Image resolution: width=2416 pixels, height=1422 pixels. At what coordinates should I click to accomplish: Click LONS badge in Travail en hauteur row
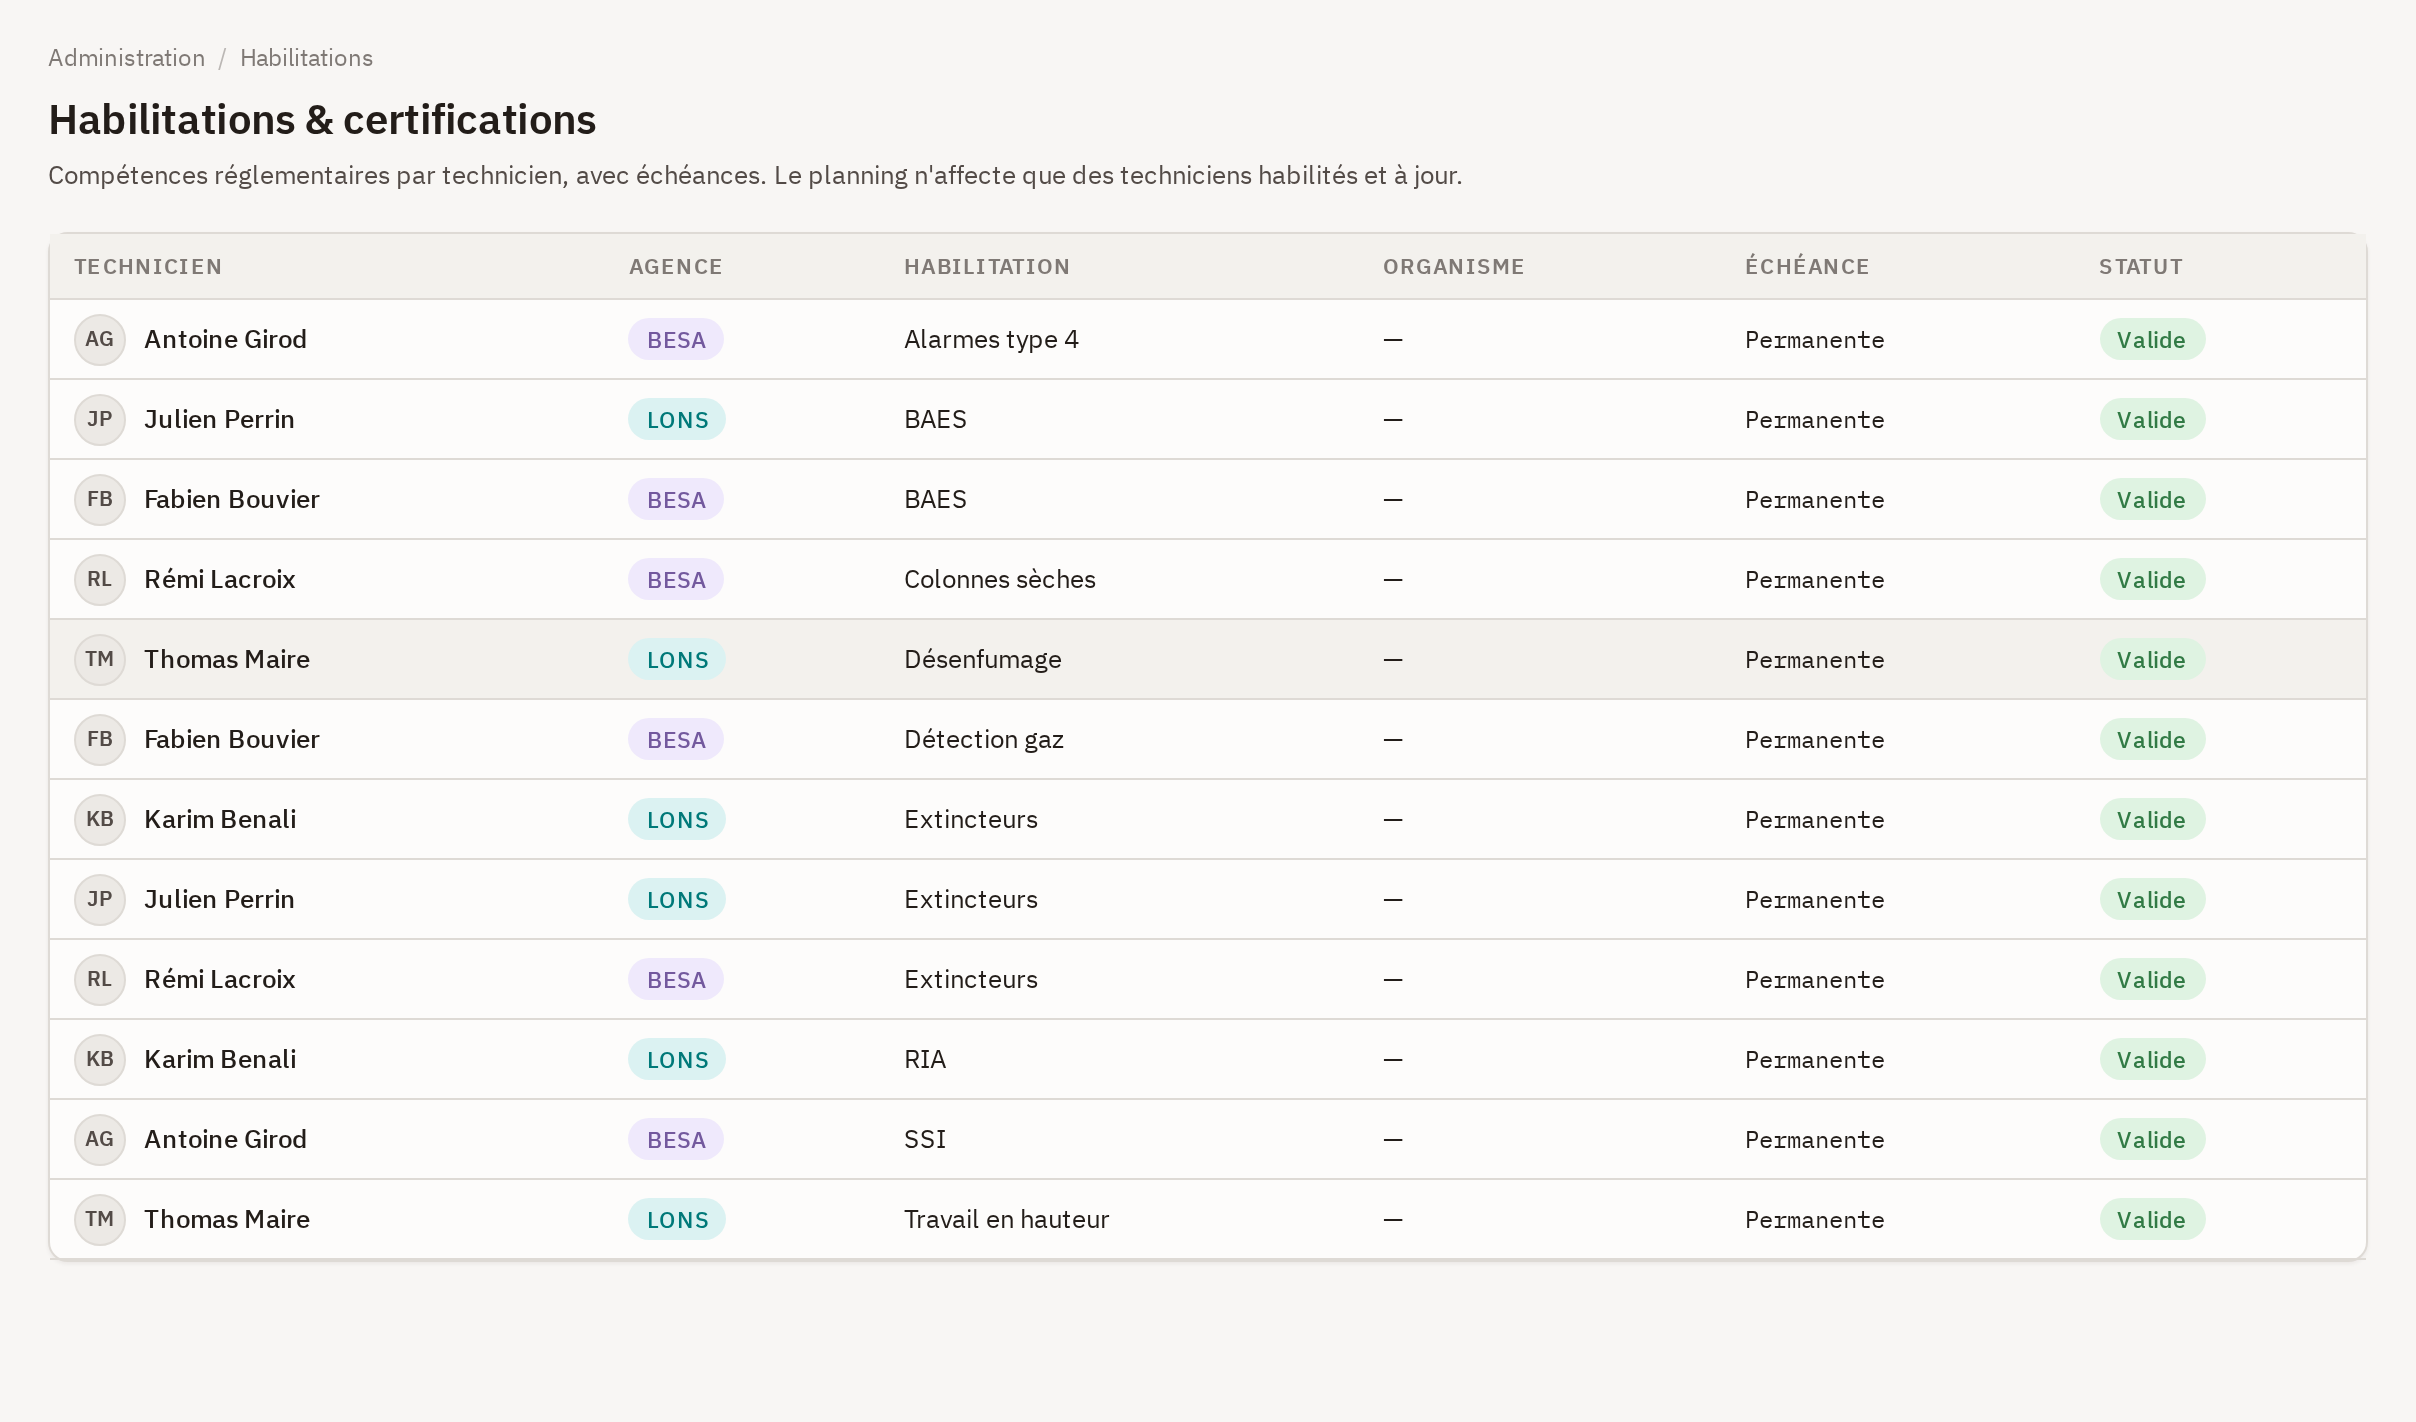coord(677,1219)
